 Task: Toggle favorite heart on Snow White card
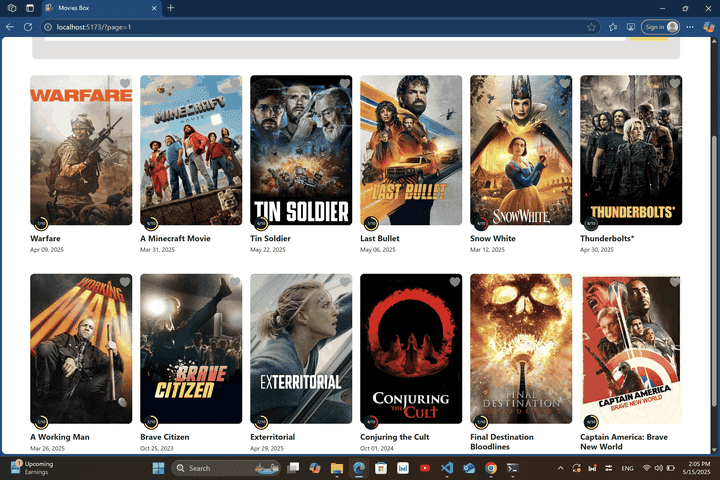pyautogui.click(x=565, y=83)
